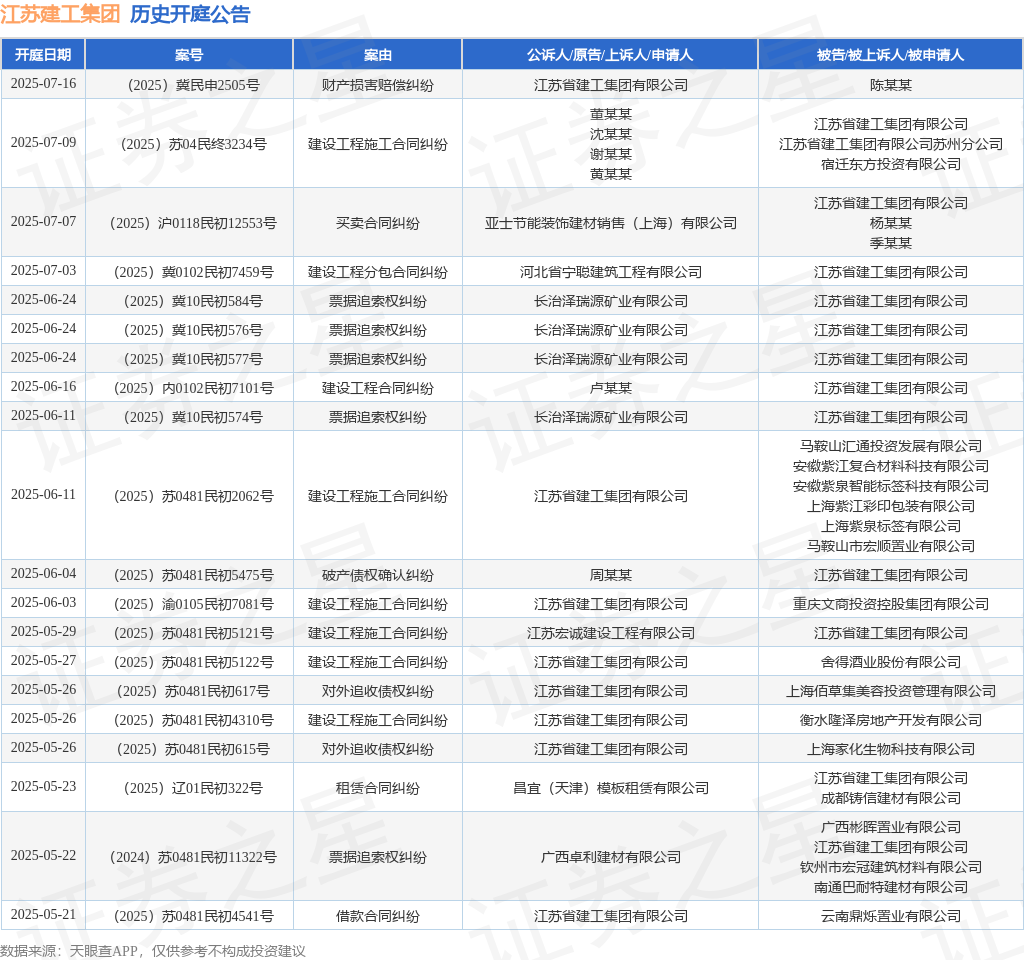Click defendant cell 陈某某
This screenshot has height=960, width=1024.
(891, 85)
